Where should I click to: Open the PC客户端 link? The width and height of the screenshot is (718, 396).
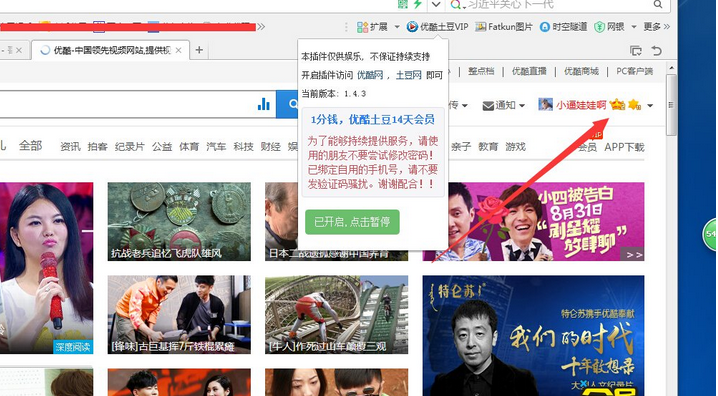pyautogui.click(x=635, y=71)
